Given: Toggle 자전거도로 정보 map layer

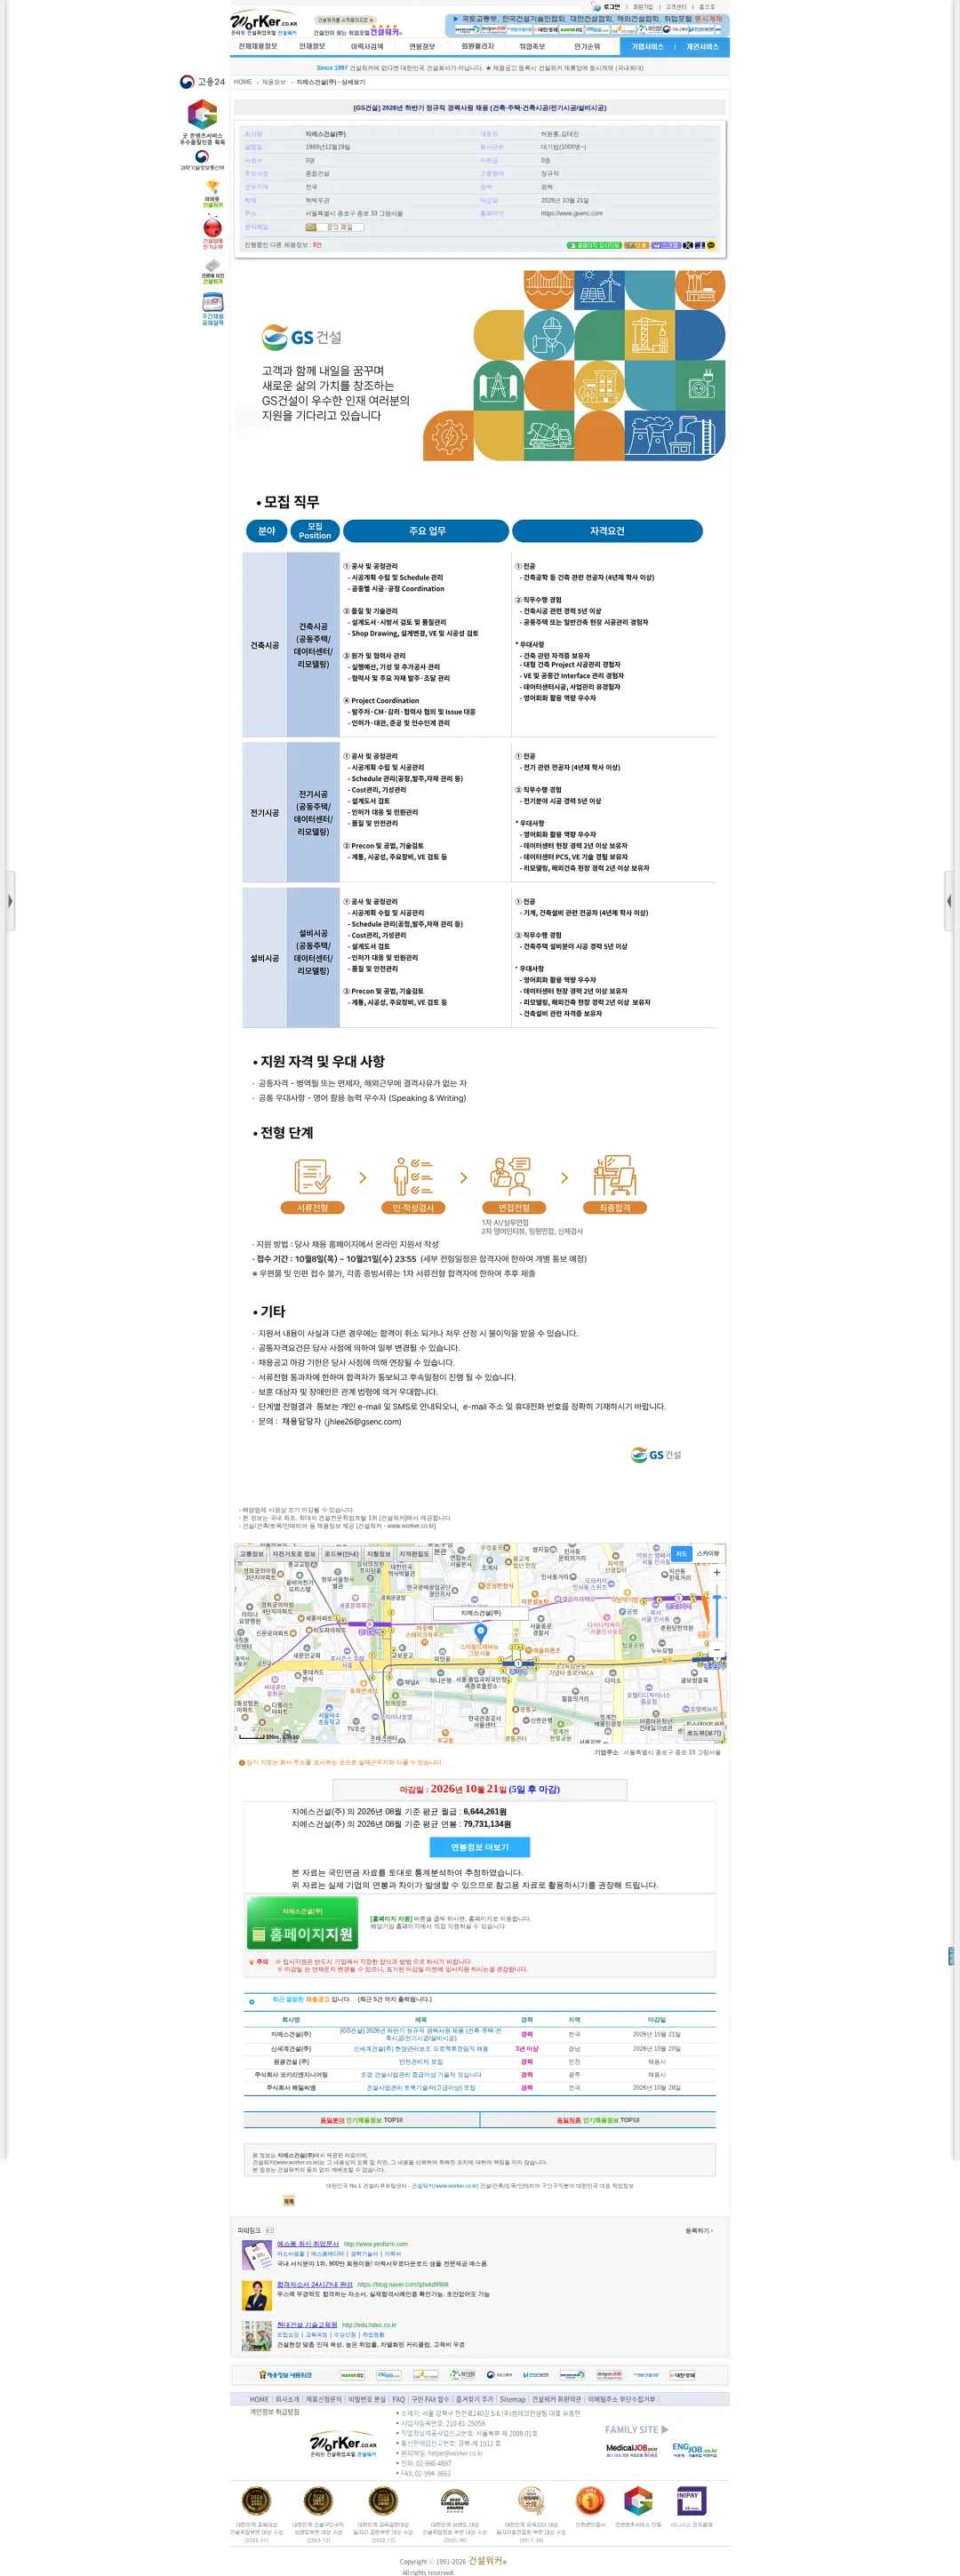Looking at the screenshot, I should coord(294,1554).
